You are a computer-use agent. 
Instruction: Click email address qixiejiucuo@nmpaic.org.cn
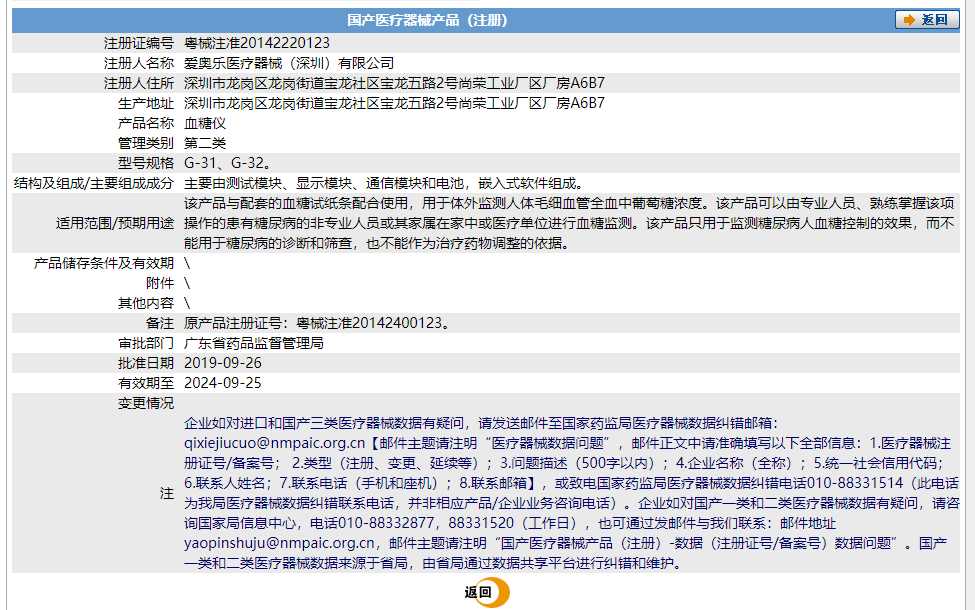[x=274, y=443]
